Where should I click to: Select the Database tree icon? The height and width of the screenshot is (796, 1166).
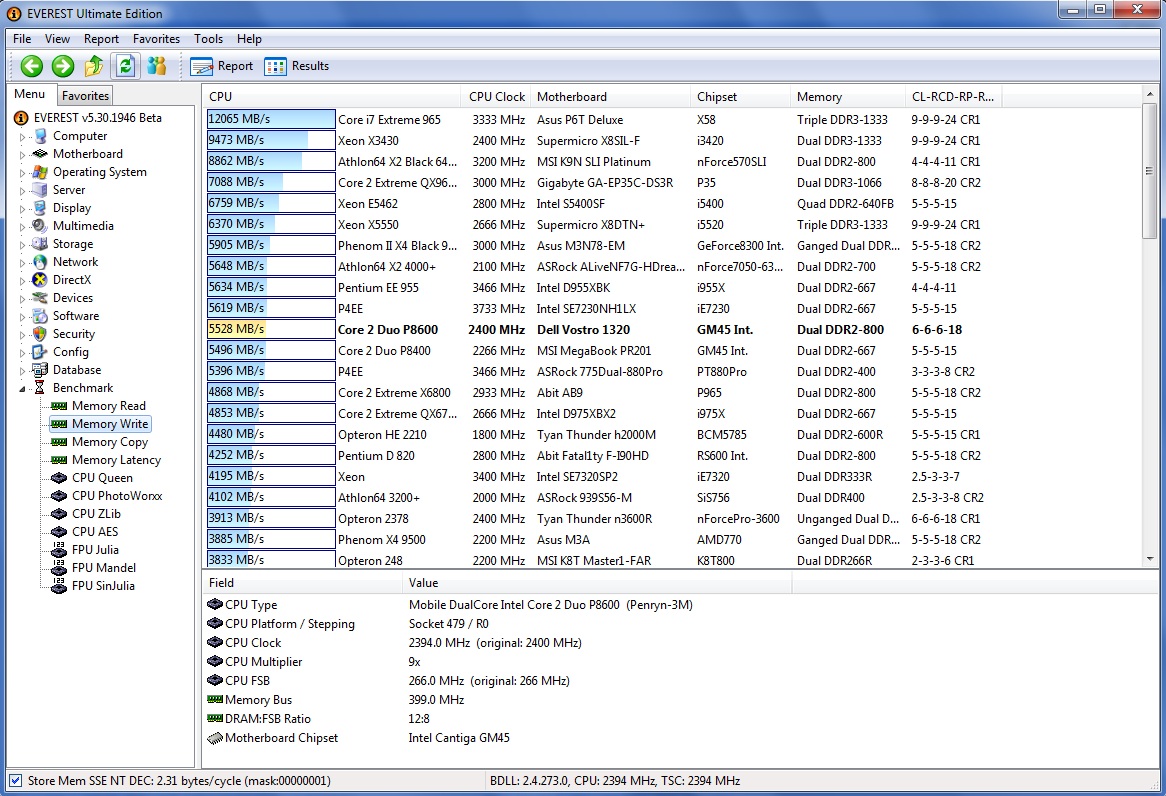pos(40,370)
